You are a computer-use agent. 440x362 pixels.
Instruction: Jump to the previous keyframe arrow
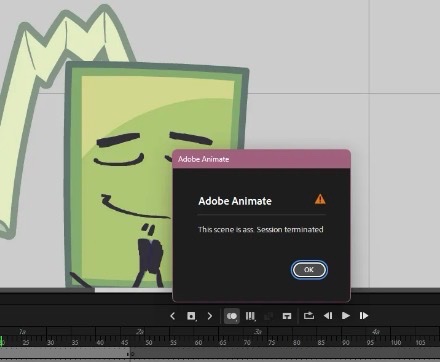pyautogui.click(x=172, y=316)
